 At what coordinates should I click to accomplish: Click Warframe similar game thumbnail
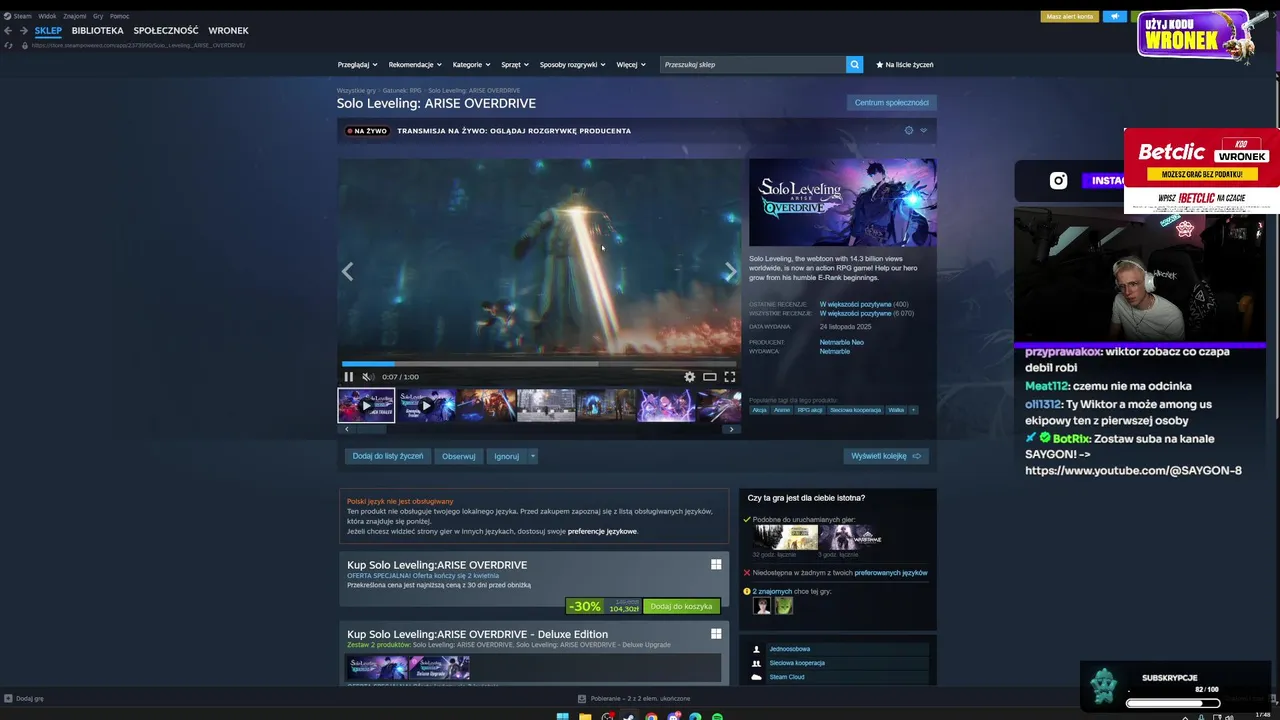(851, 537)
